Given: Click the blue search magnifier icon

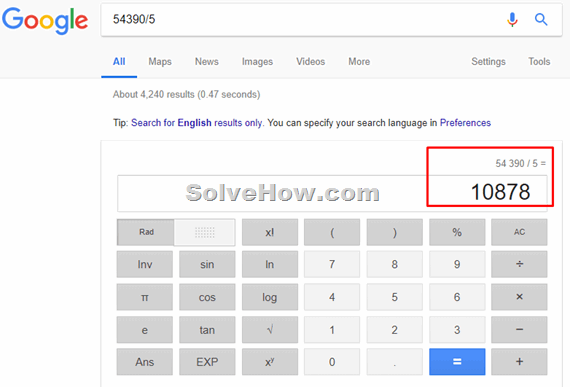Looking at the screenshot, I should coord(541,19).
